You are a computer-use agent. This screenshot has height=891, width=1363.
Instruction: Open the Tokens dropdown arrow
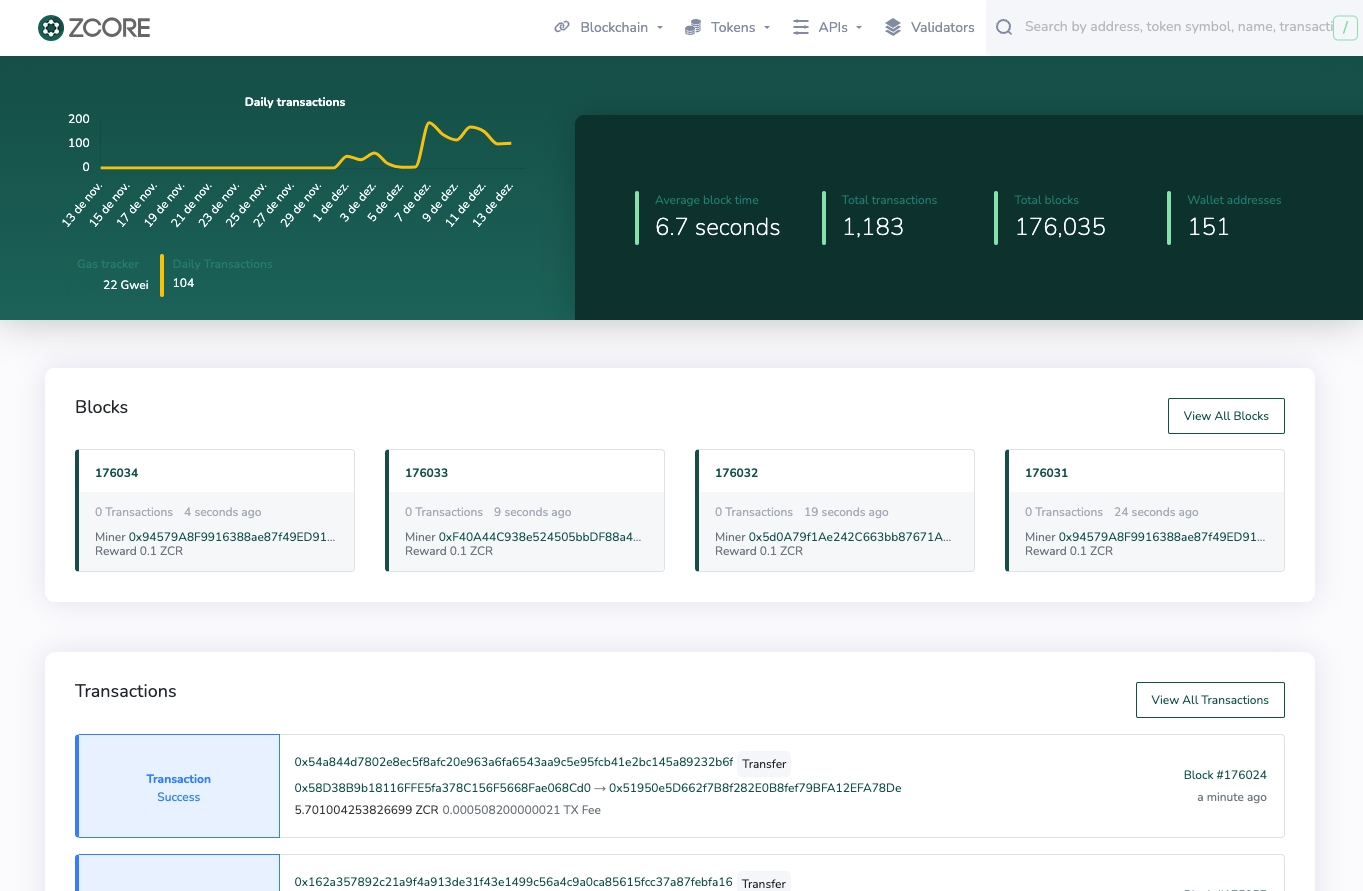pyautogui.click(x=767, y=28)
